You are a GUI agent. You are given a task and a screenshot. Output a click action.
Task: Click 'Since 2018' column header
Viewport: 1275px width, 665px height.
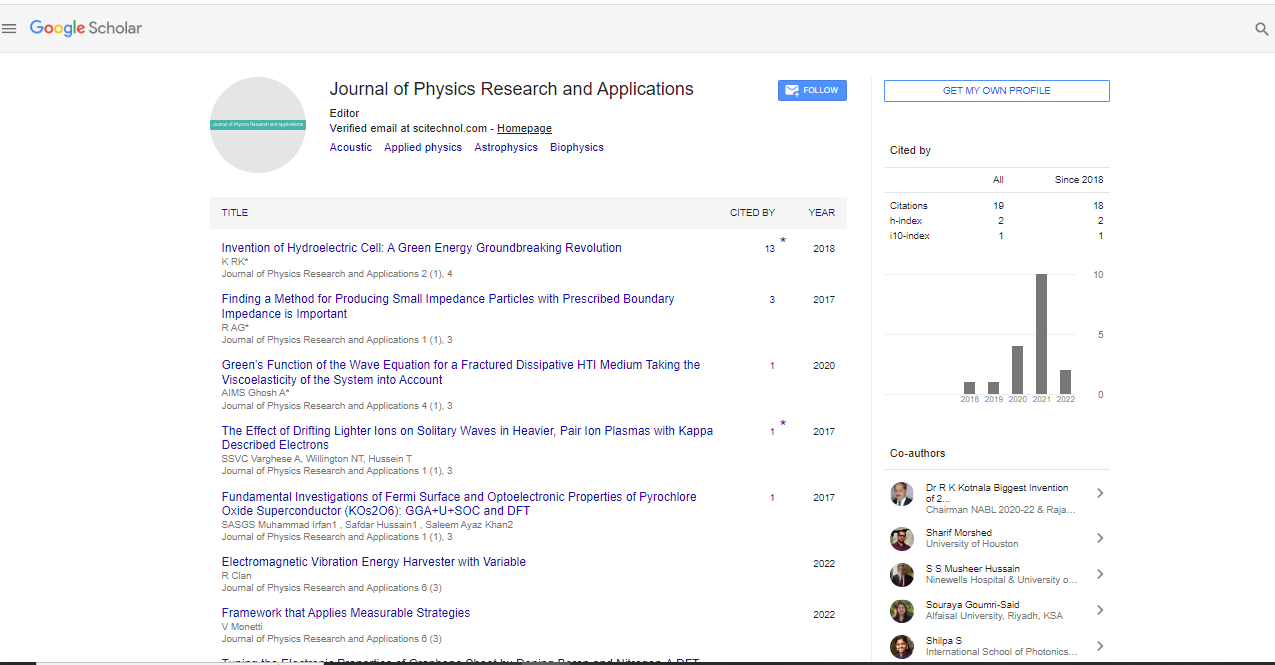(1079, 180)
